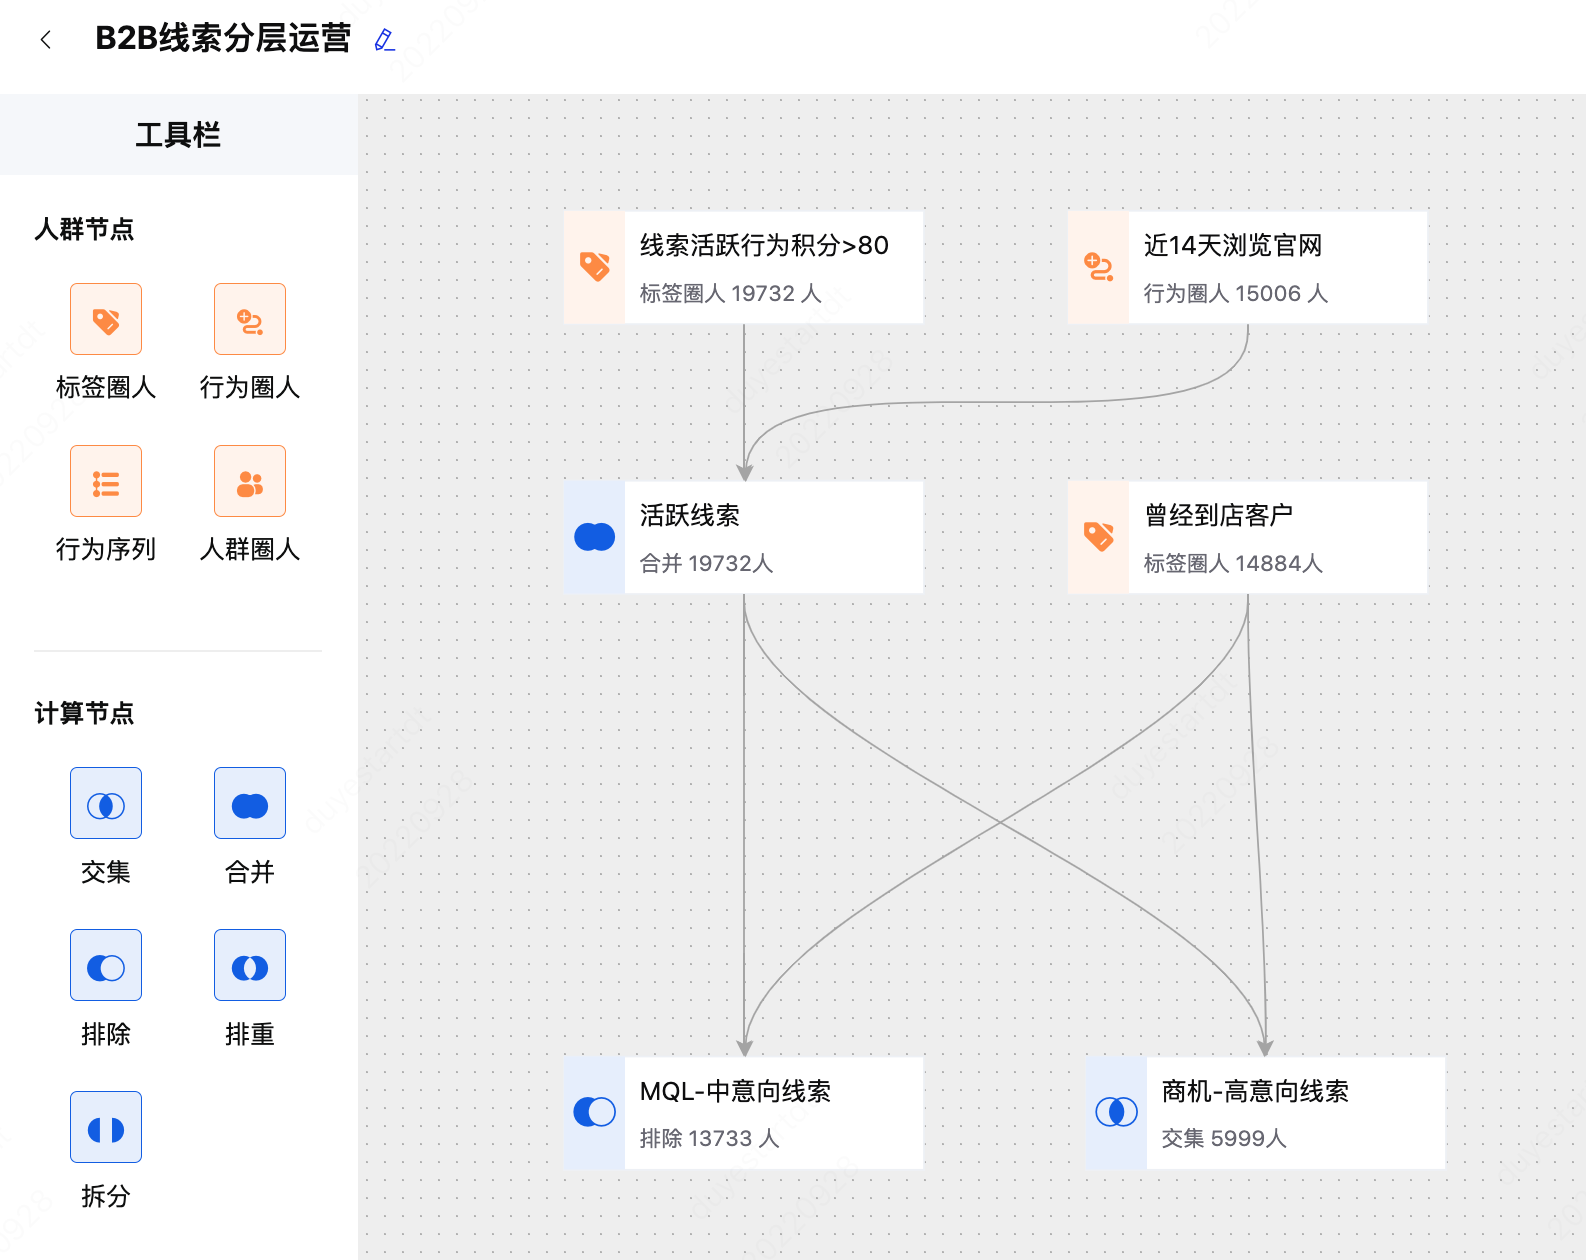Click the 排重 label under compute nodes

click(250, 1034)
